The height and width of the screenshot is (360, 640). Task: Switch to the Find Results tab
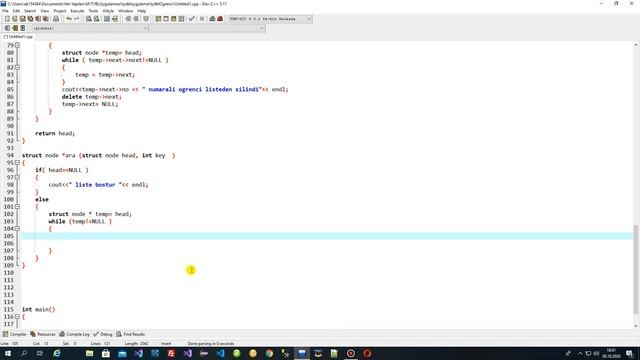click(x=131, y=334)
